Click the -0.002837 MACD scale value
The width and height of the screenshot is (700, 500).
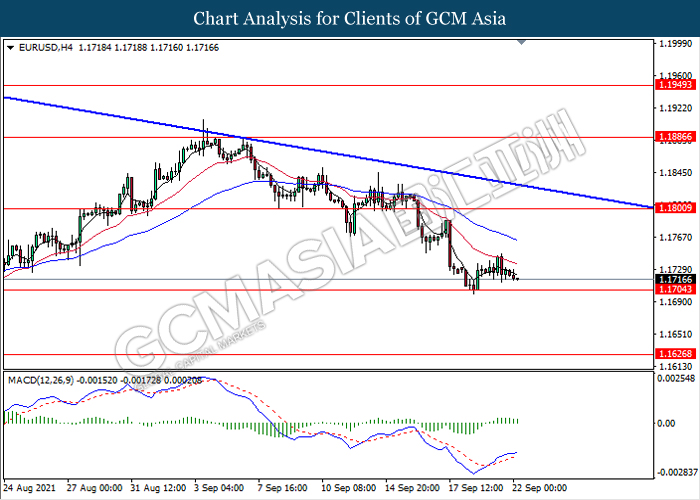[677, 472]
